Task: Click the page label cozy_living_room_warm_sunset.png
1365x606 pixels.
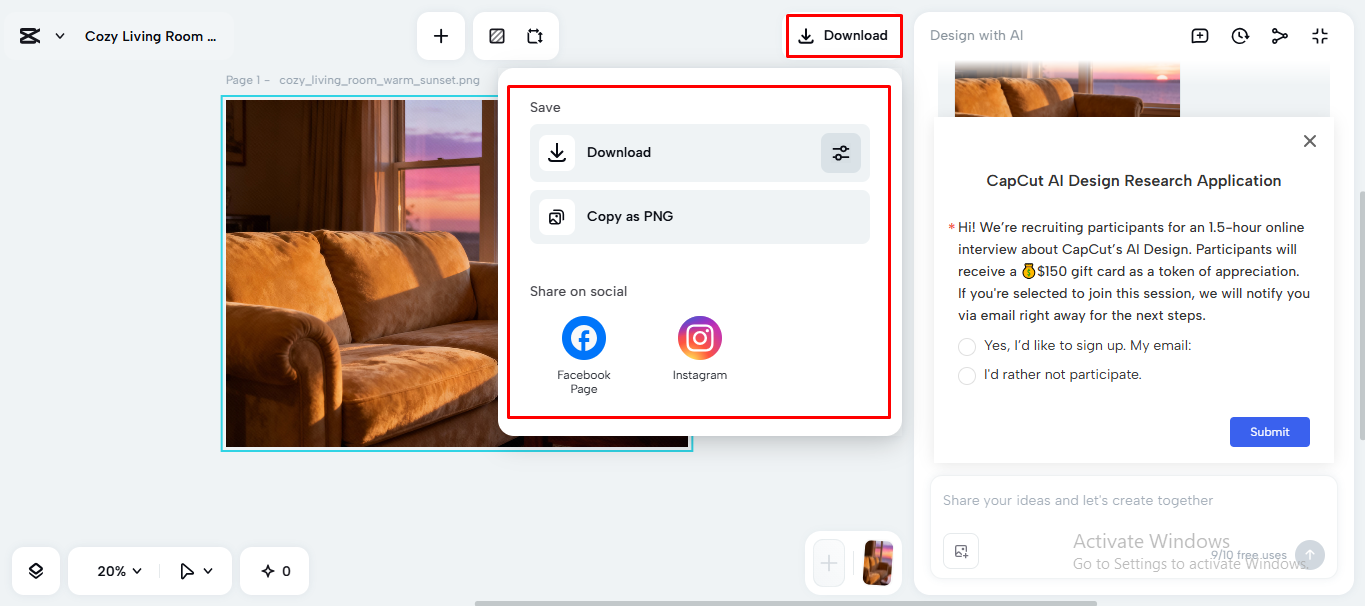Action: click(379, 80)
